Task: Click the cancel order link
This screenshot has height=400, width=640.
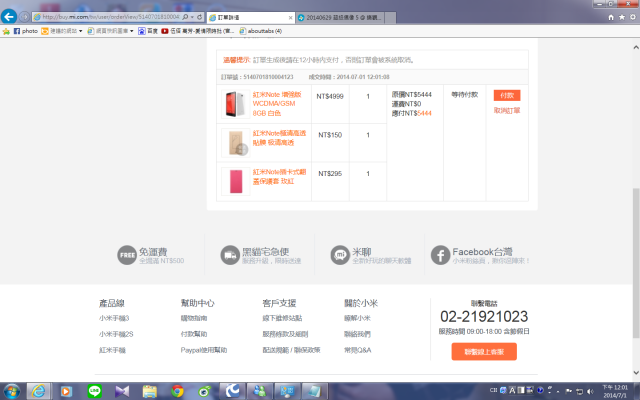Action: tap(507, 111)
